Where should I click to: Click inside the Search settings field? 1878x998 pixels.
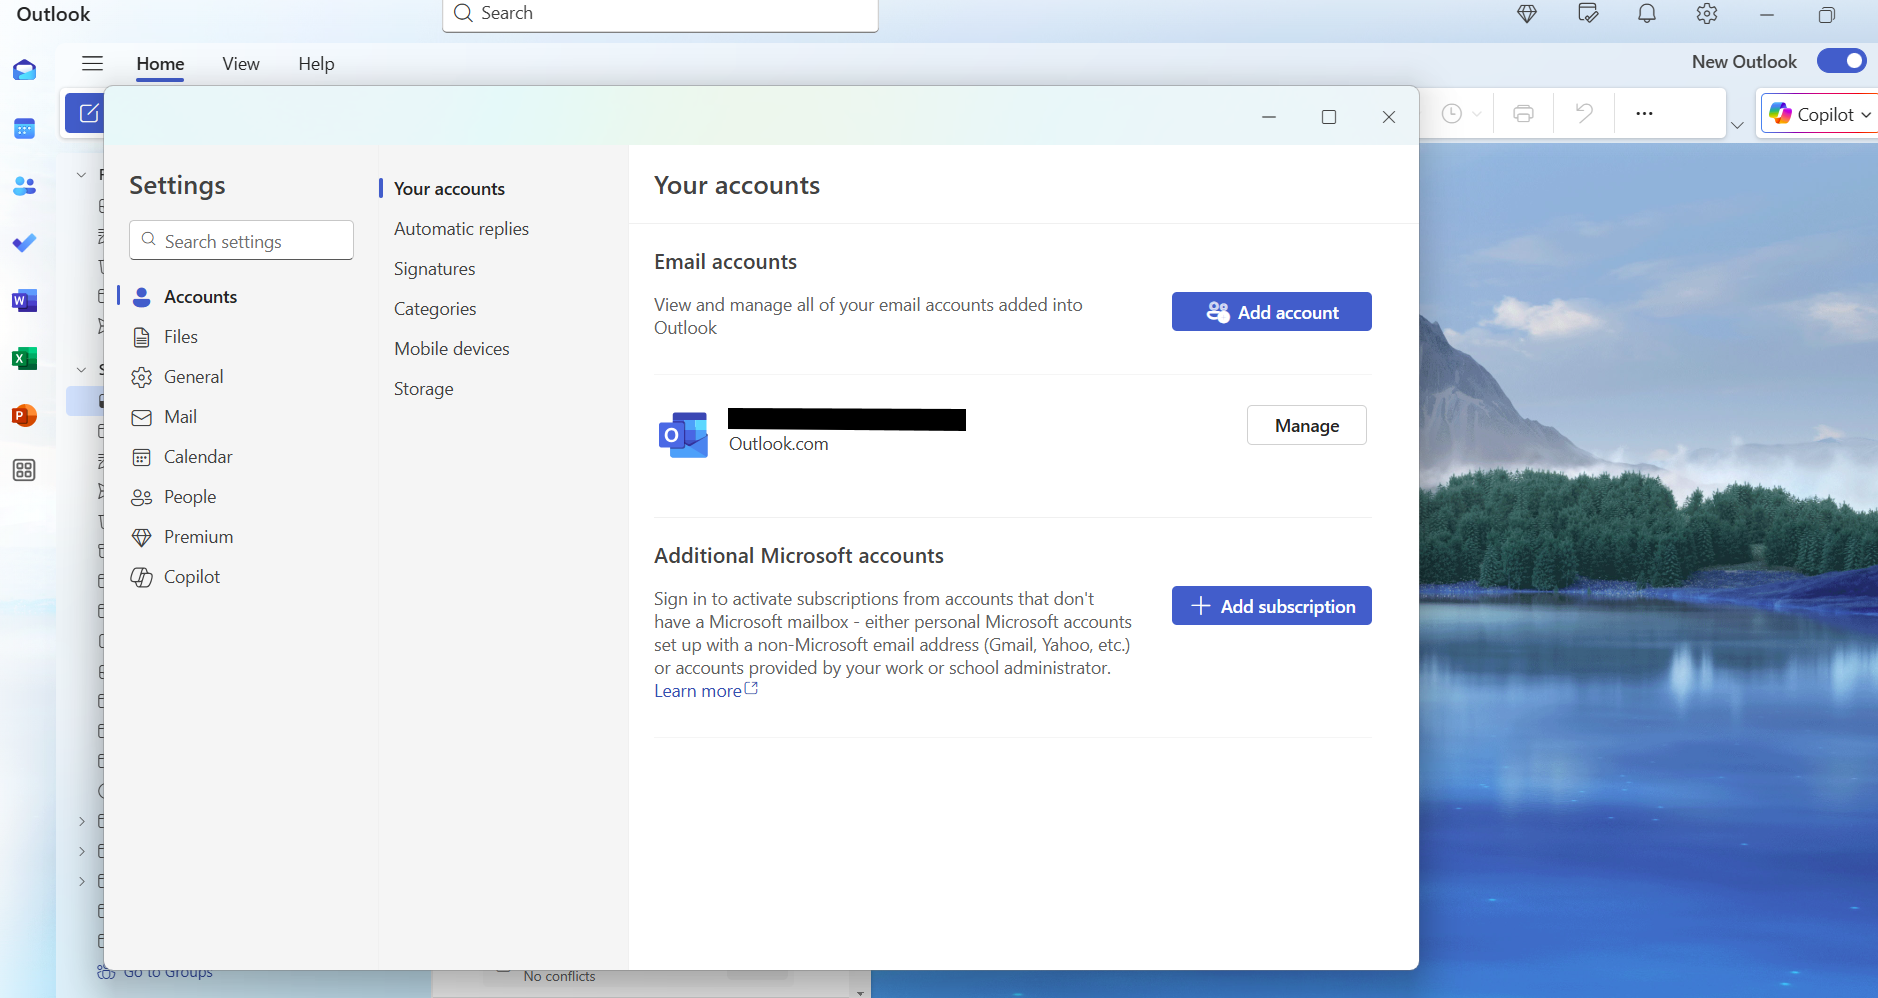coord(240,240)
